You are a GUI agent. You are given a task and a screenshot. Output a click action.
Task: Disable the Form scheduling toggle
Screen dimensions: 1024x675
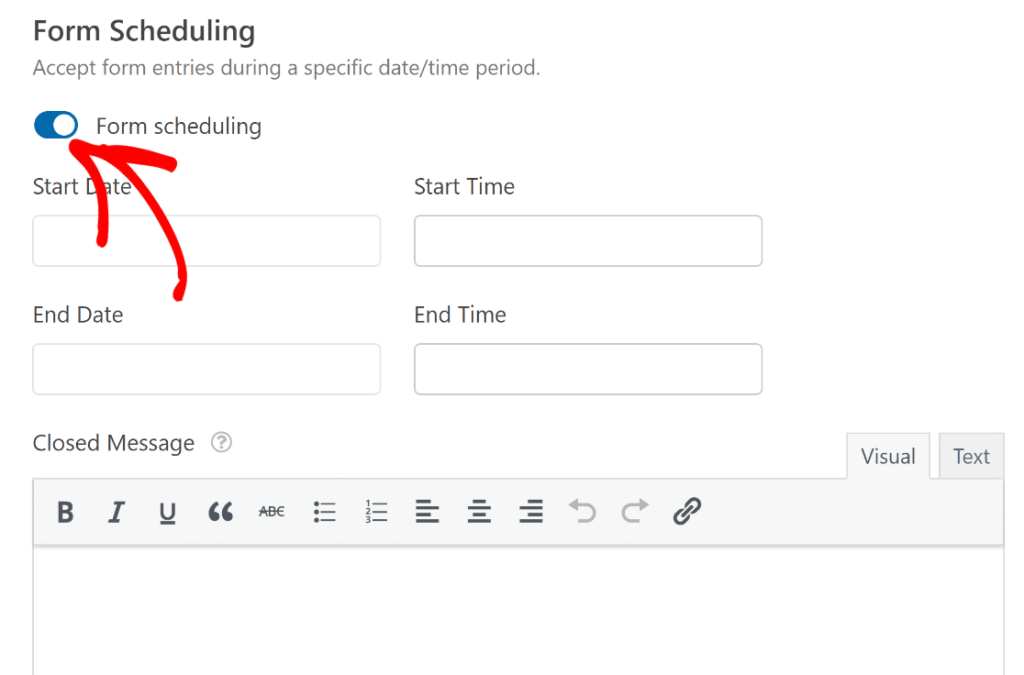56,124
